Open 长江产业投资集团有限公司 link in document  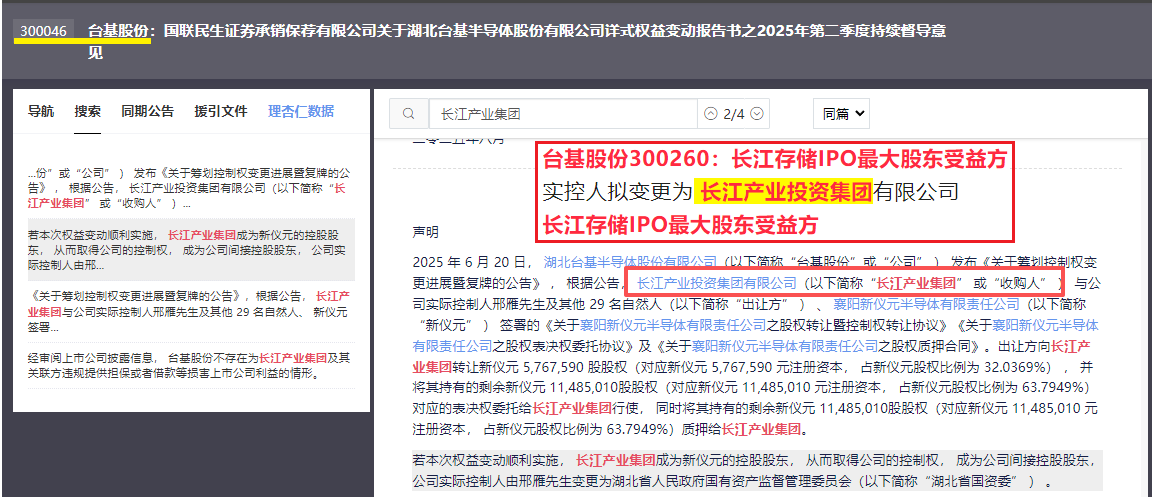coord(717,283)
